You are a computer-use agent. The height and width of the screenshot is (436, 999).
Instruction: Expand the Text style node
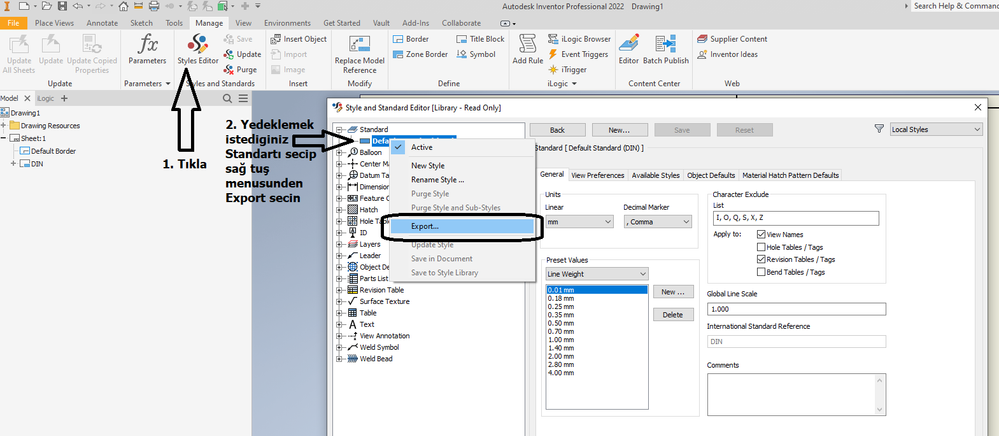339,324
